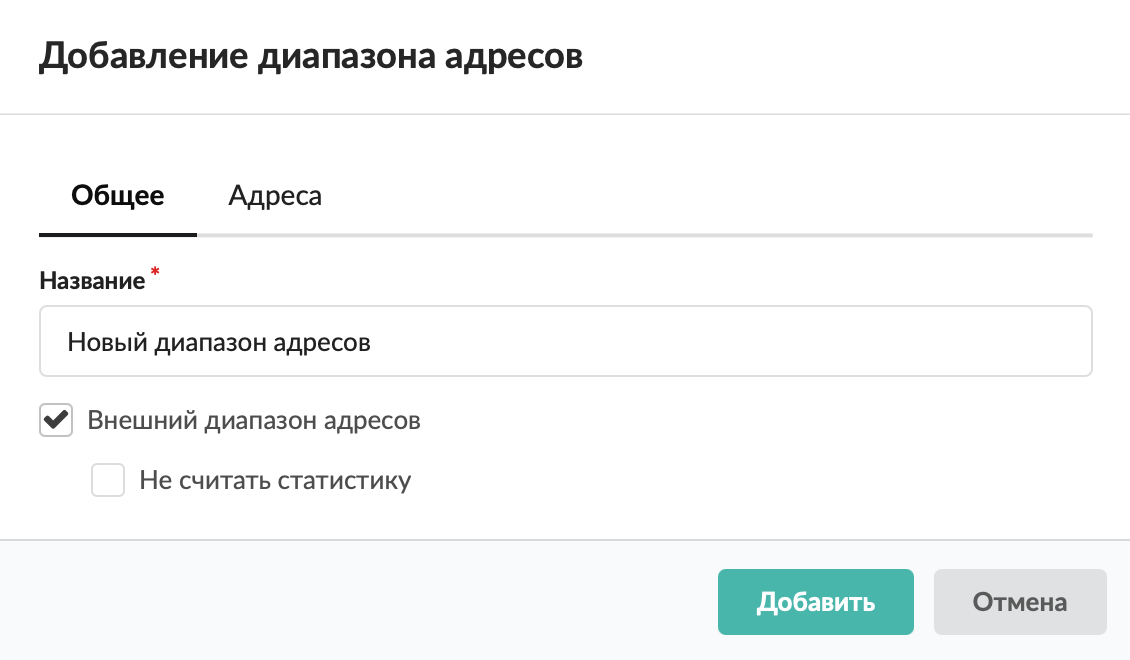Click the checkmark icon of checked checkbox

click(57, 420)
